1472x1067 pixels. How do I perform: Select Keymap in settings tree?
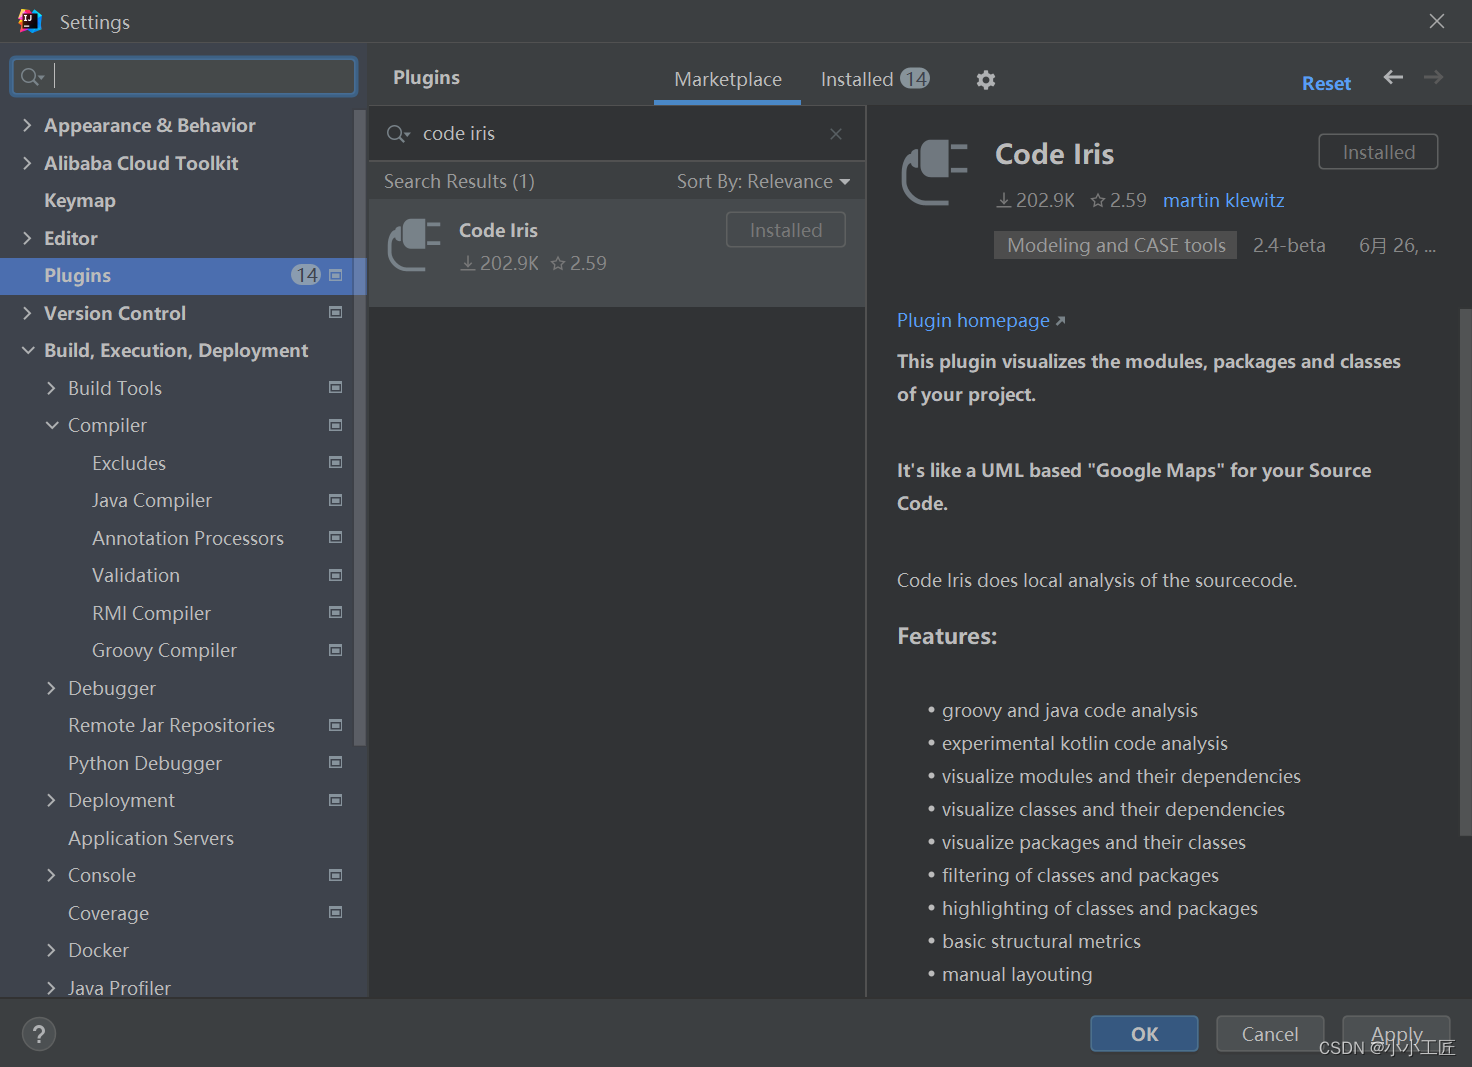tap(80, 200)
